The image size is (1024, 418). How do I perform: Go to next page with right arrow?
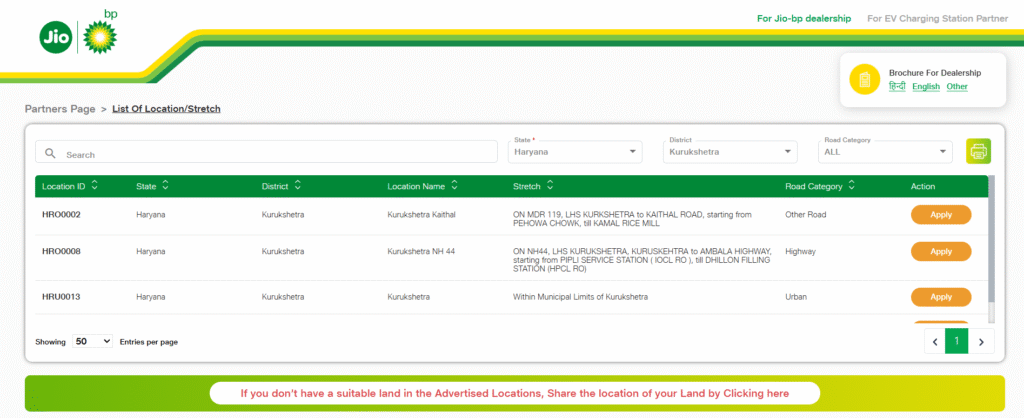[982, 342]
